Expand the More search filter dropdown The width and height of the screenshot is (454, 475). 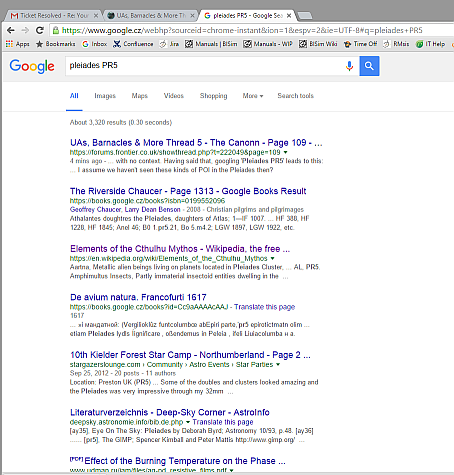[x=253, y=96]
